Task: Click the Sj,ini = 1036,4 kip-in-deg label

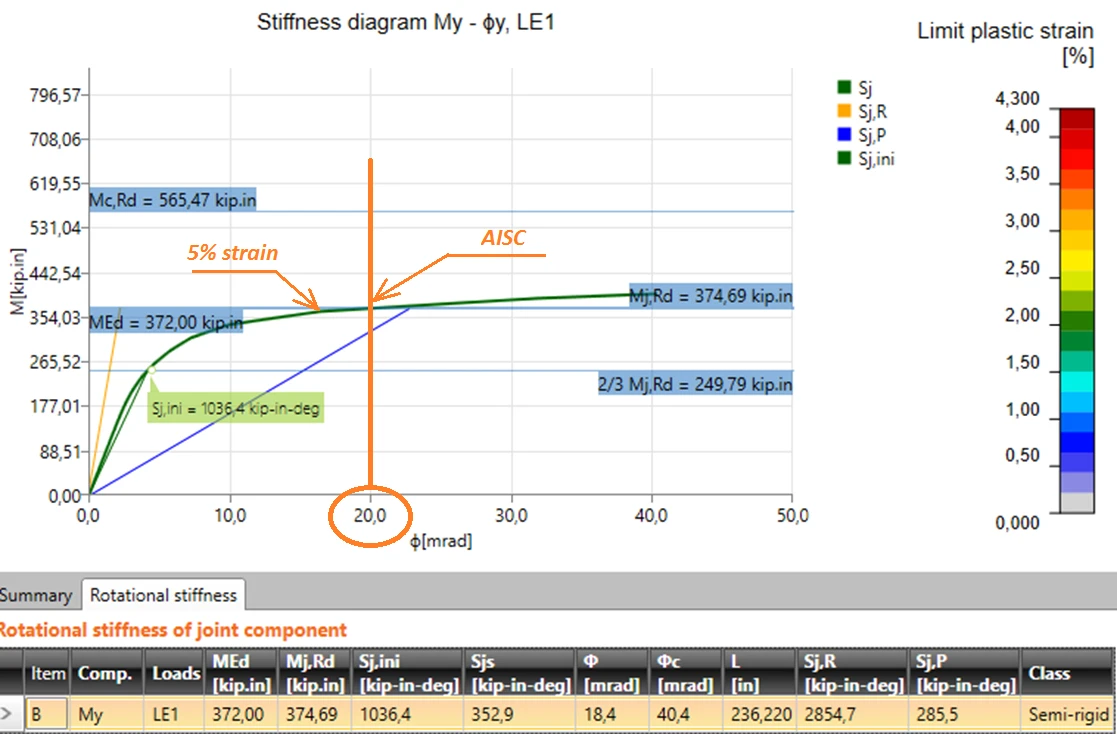Action: tap(236, 409)
